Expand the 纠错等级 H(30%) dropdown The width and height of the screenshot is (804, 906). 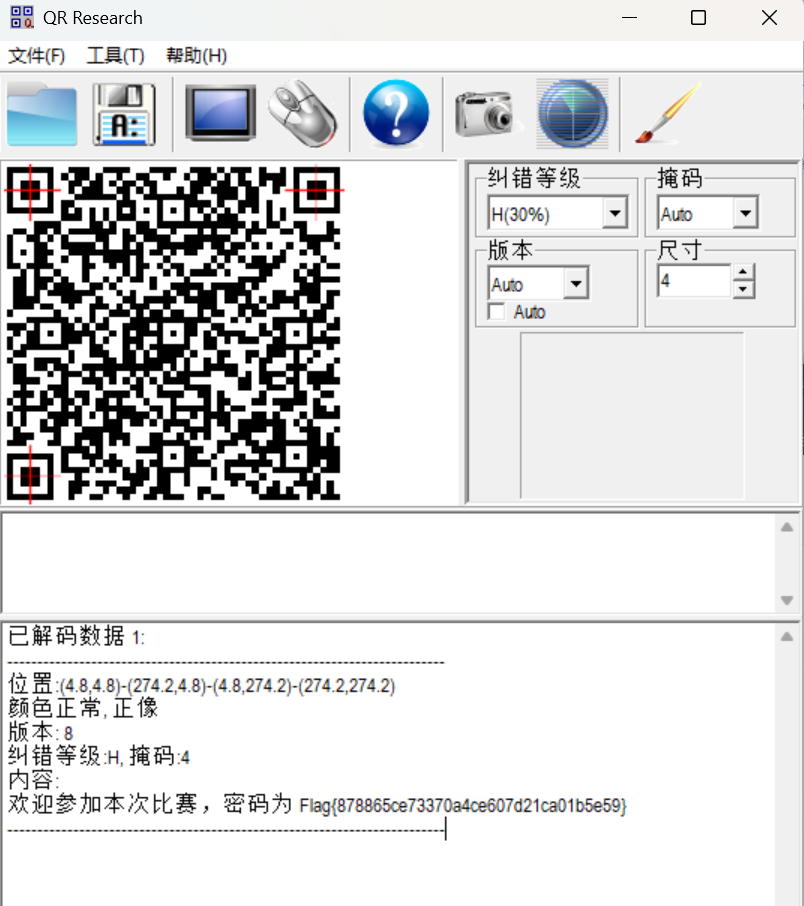tap(615, 214)
